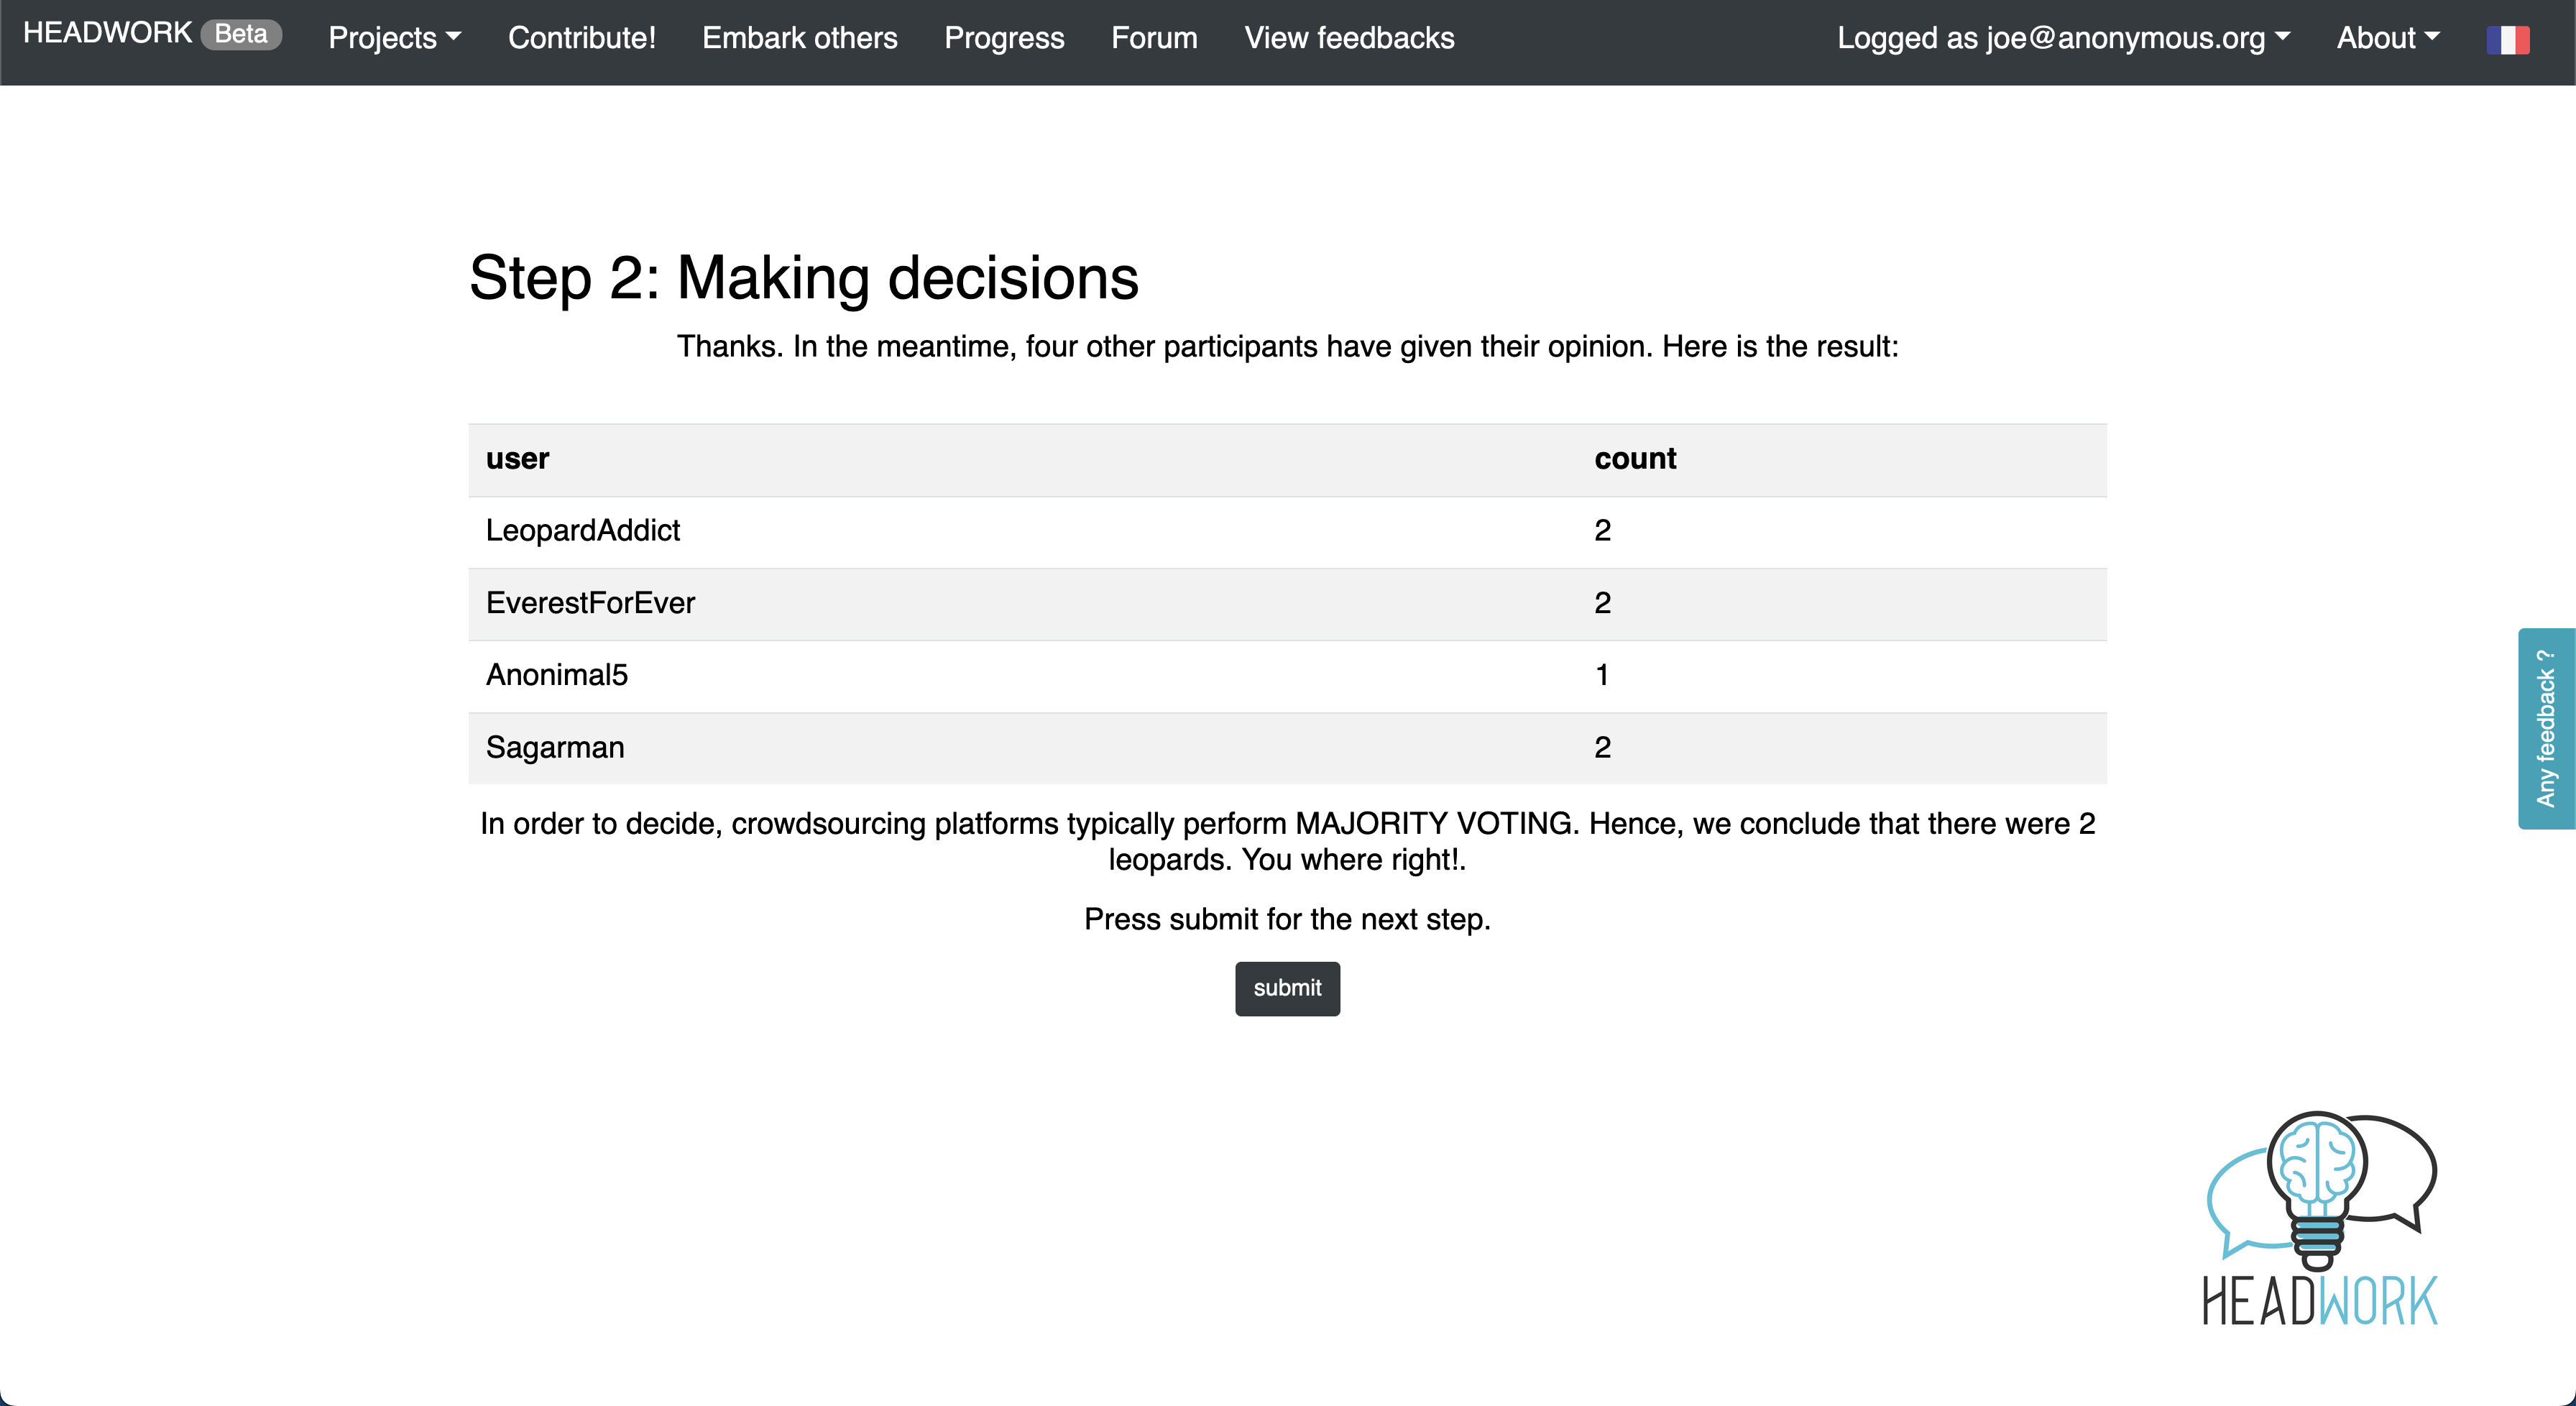This screenshot has width=2576, height=1406.
Task: Open the Progress page
Action: (x=1004, y=38)
